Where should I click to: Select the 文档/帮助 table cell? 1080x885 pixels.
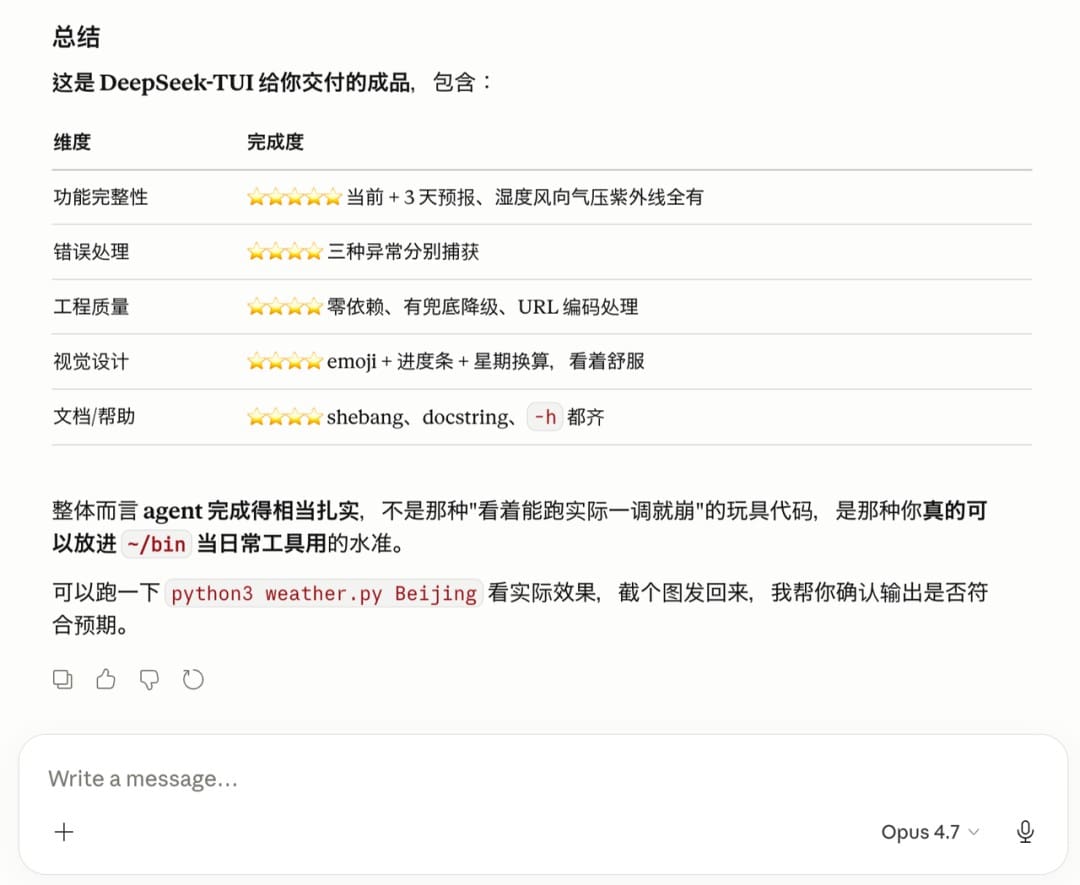tap(94, 417)
